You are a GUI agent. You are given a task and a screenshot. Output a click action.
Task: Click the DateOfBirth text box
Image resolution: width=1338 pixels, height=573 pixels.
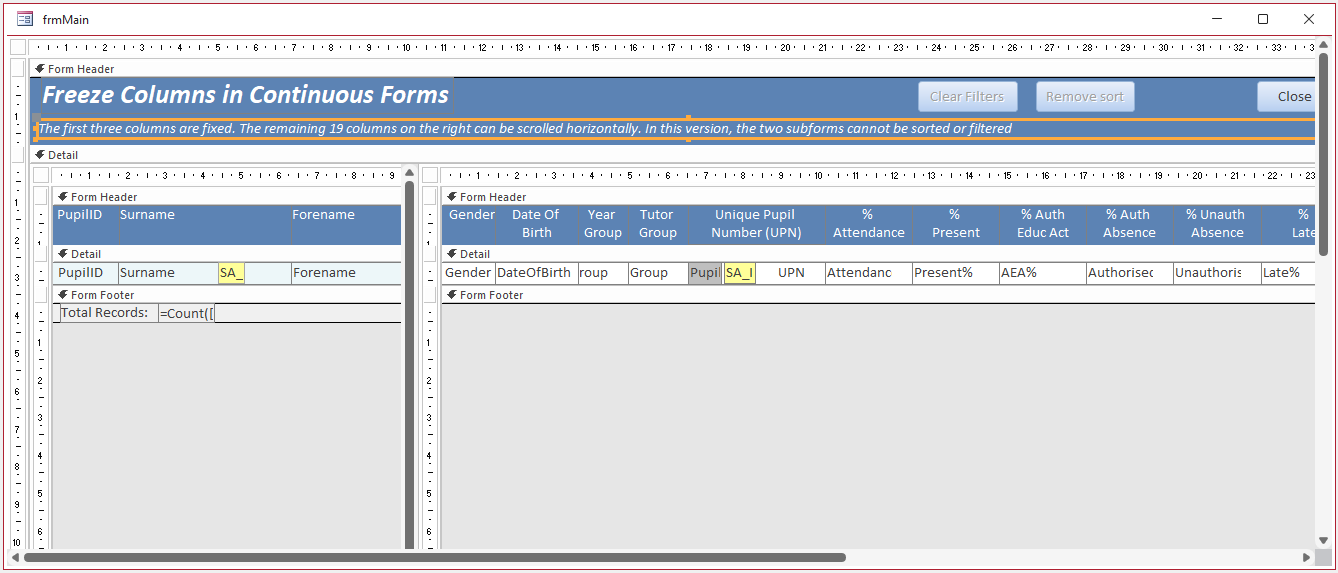(536, 273)
